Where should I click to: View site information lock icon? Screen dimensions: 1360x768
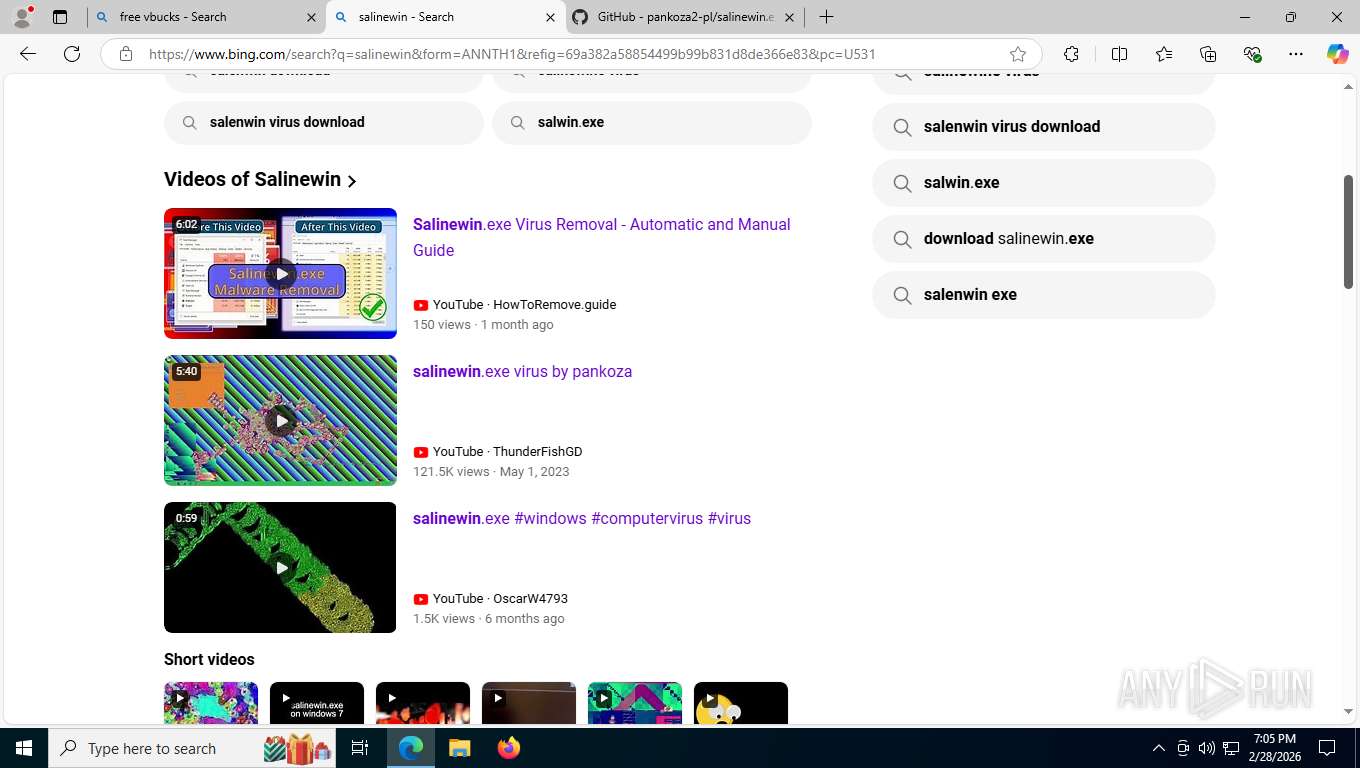click(x=125, y=54)
